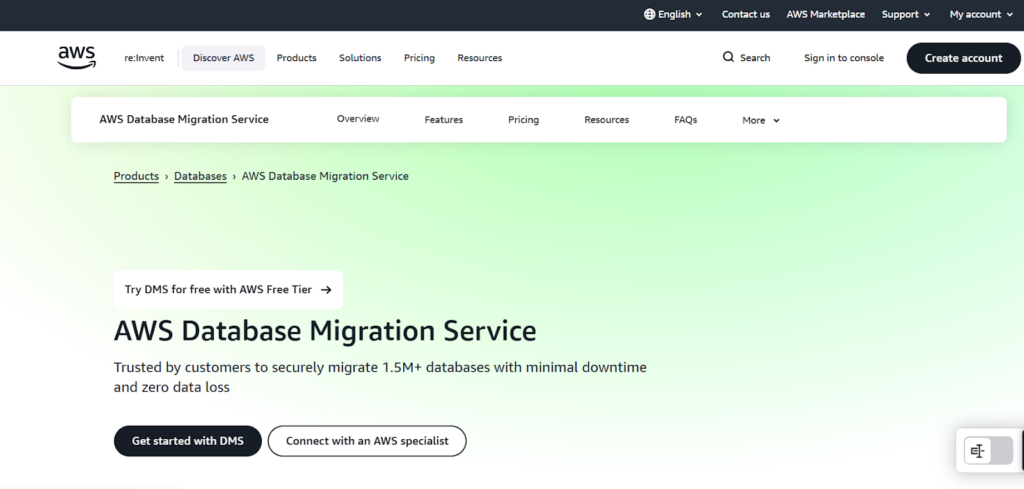Open the Products menu
Viewport: 1024px width, 489px height.
click(296, 58)
